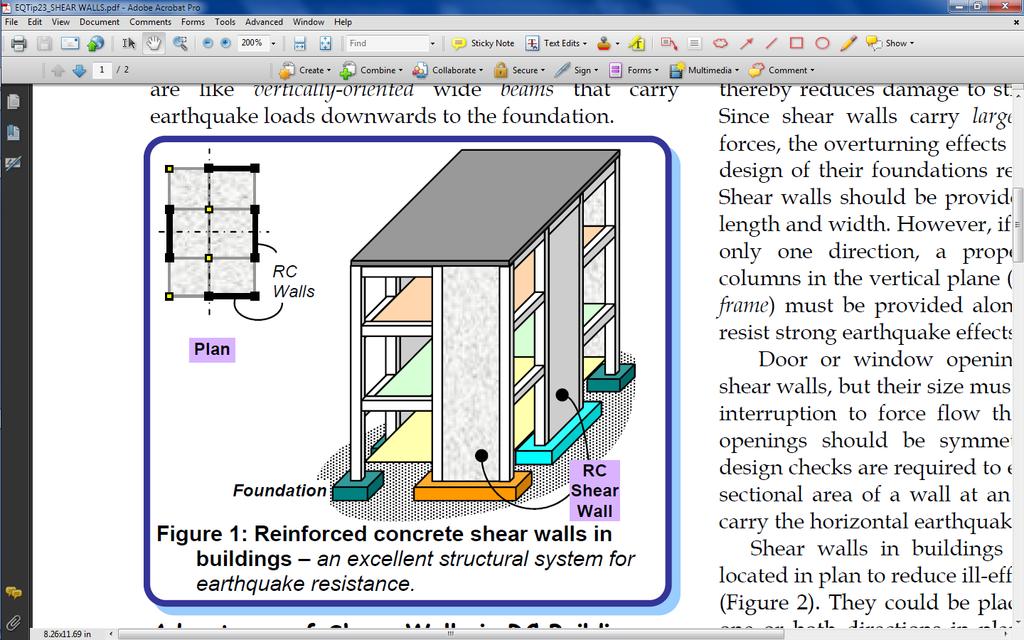Screen dimensions: 1024x640
Task: Choose the Select text cursor tool
Action: (x=128, y=44)
